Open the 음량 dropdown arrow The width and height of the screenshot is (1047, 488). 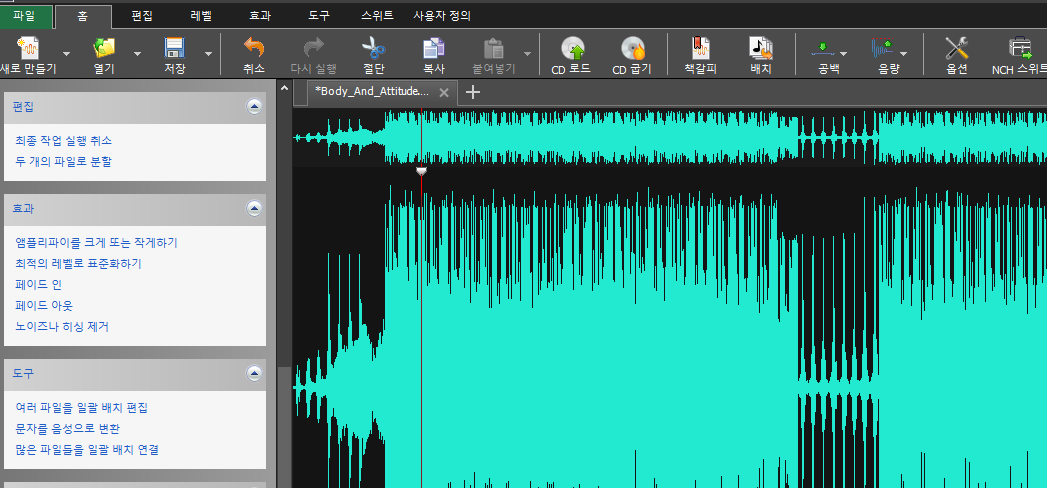pyautogui.click(x=903, y=53)
